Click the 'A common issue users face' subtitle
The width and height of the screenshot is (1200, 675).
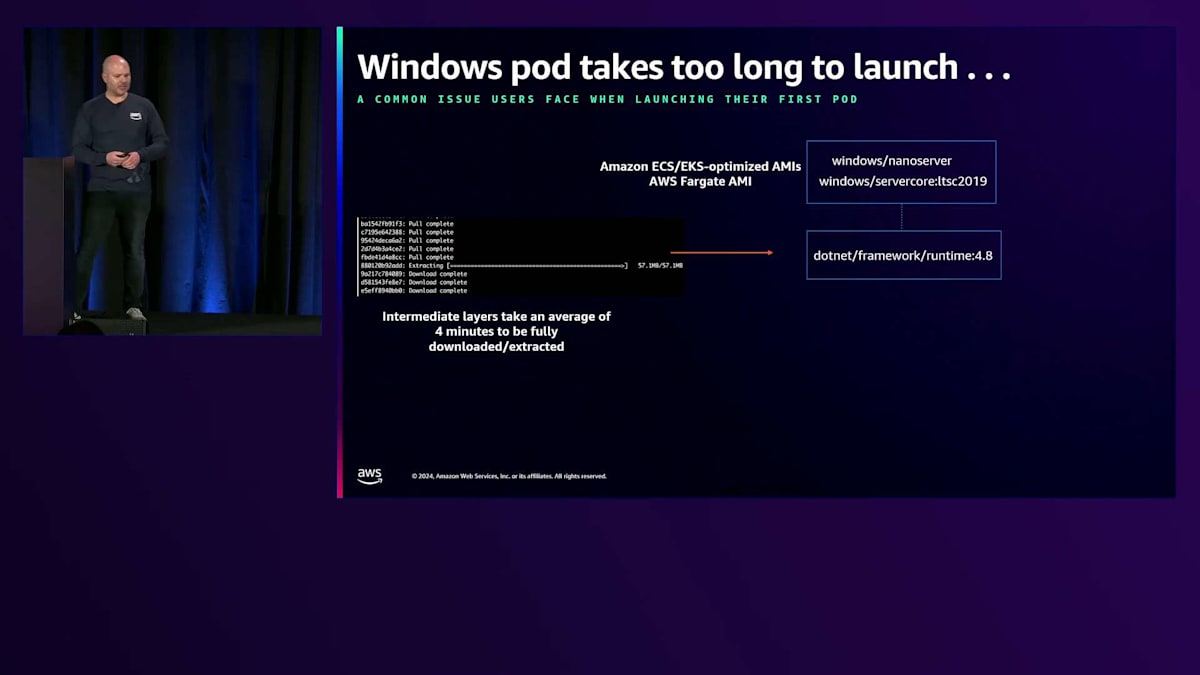click(607, 100)
